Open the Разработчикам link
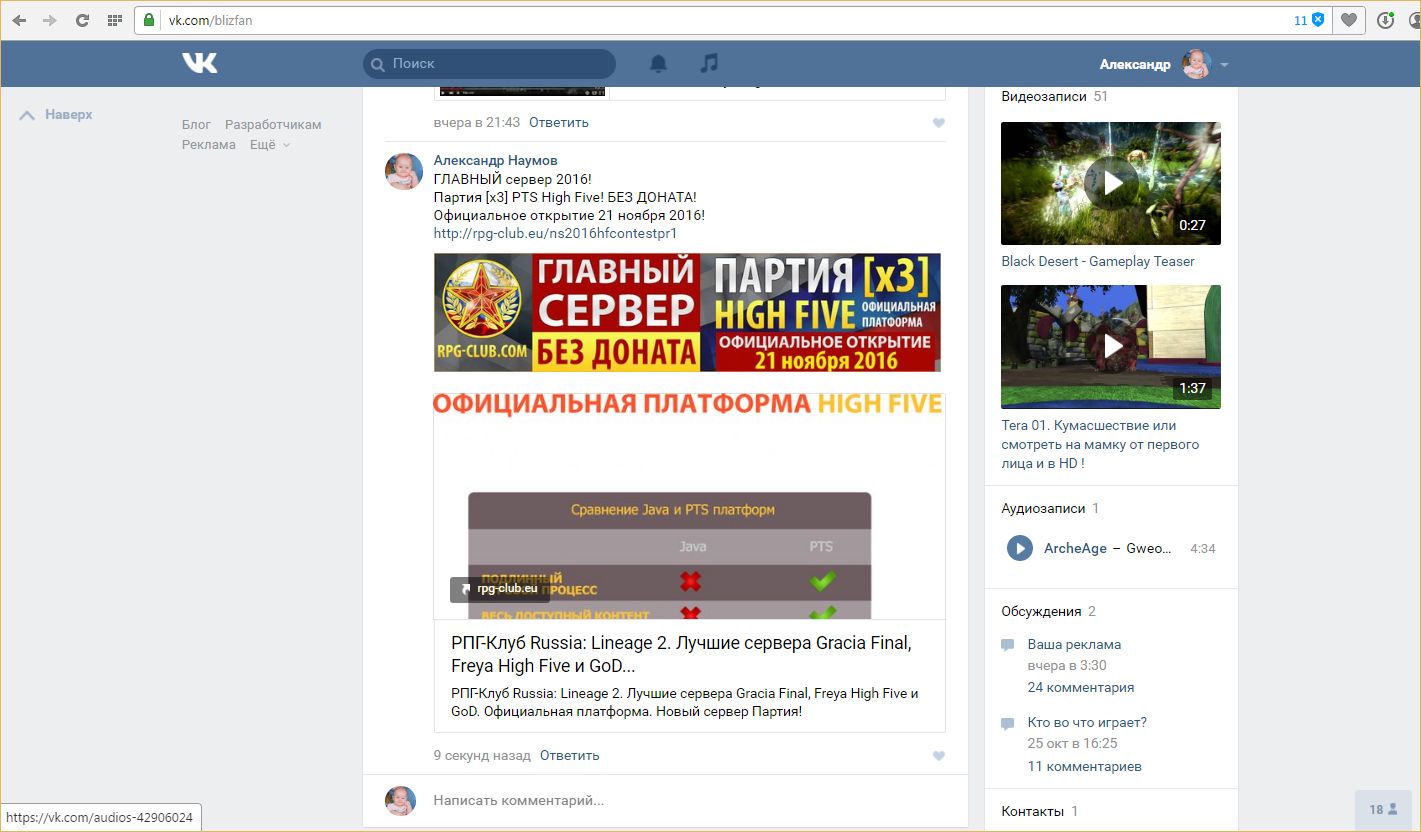 coord(273,125)
